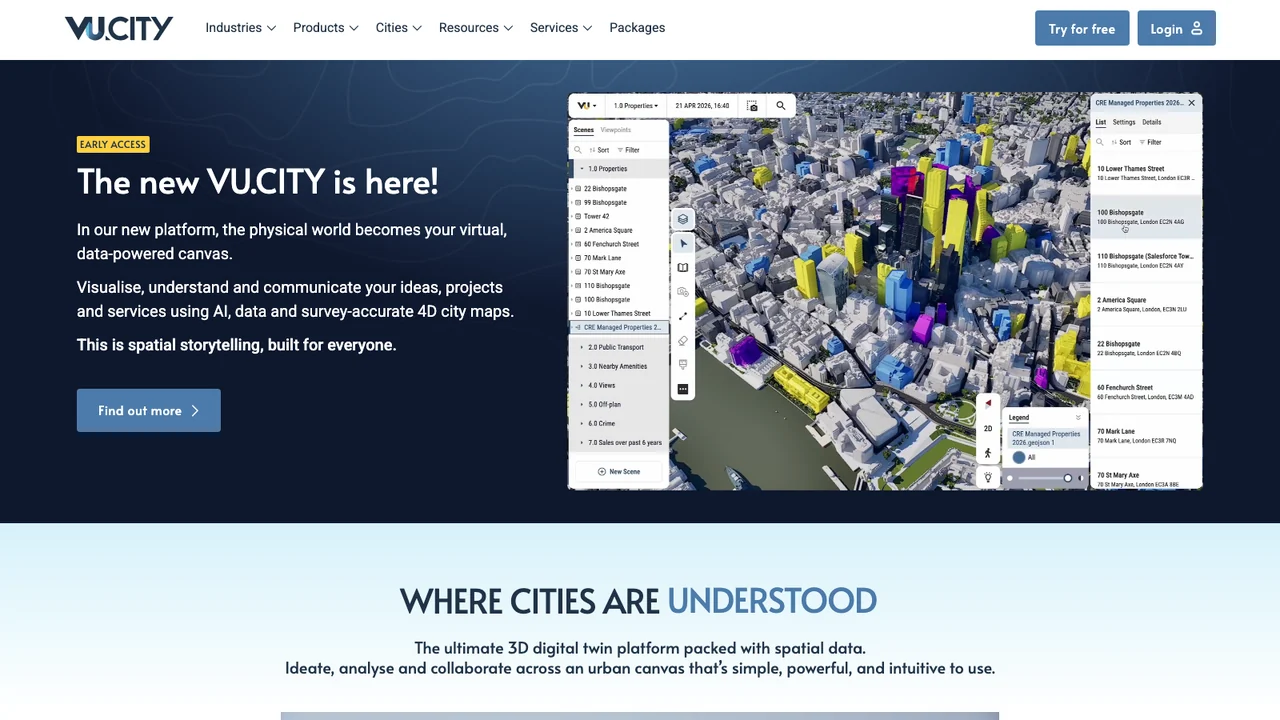Click the Login button

1176,28
